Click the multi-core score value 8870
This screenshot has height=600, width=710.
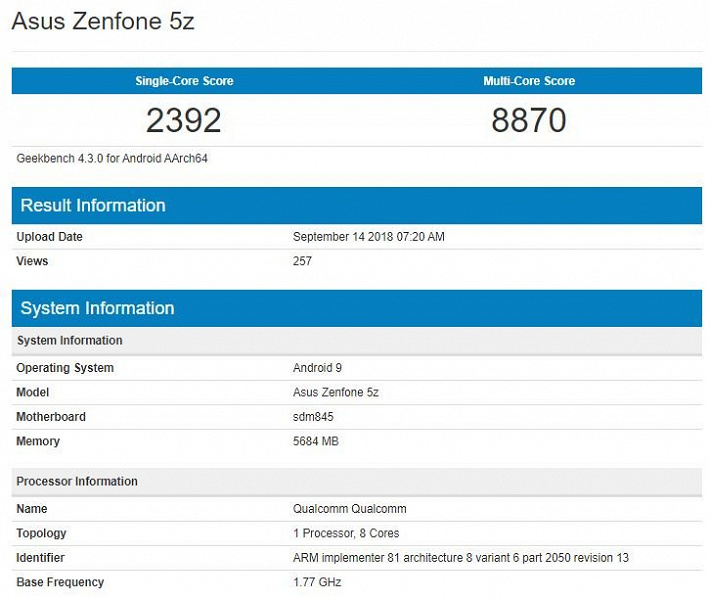(529, 120)
